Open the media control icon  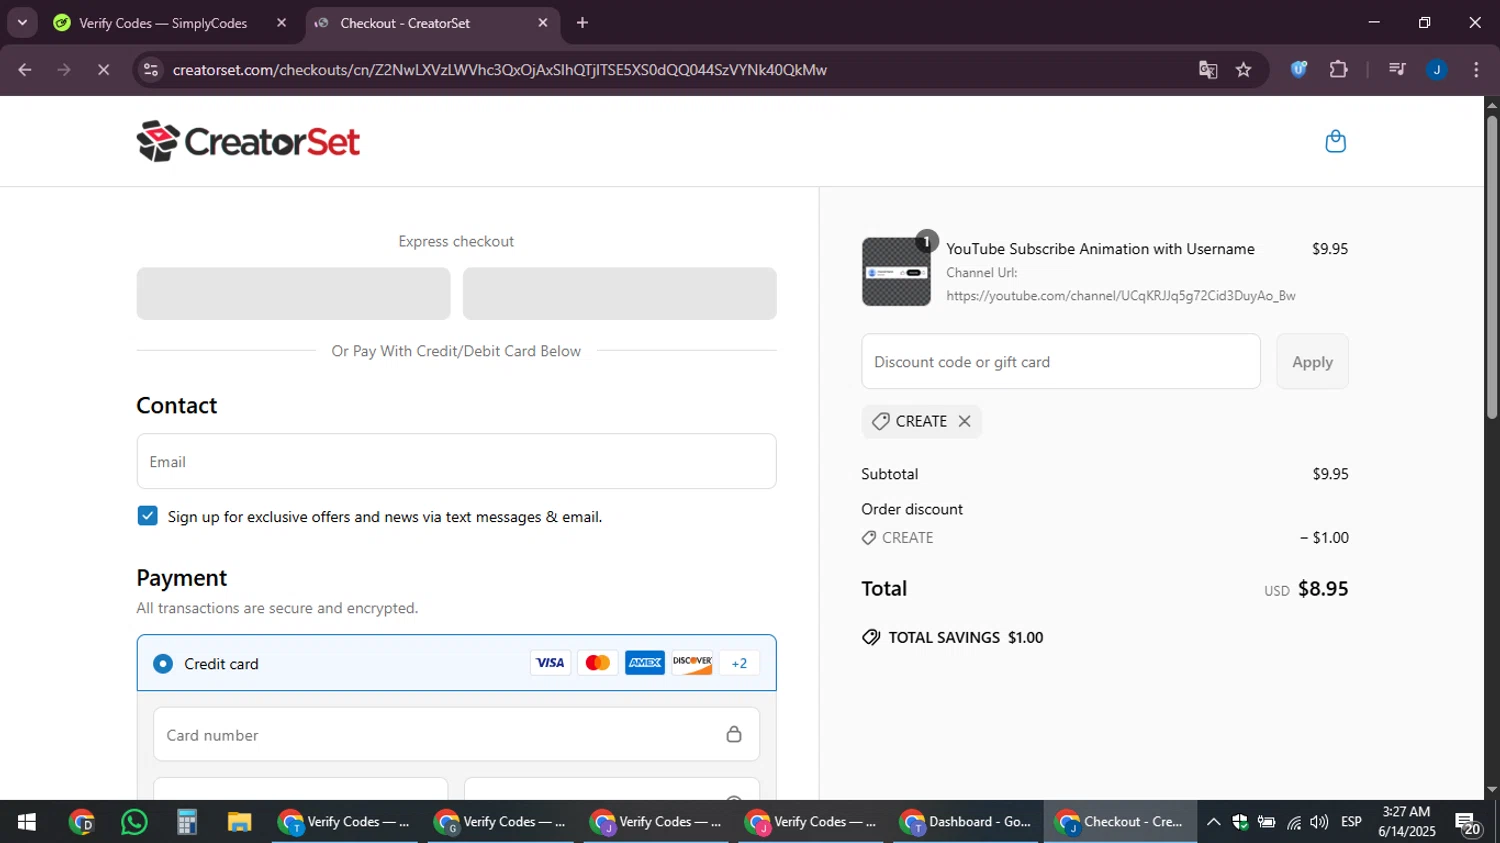click(1397, 70)
